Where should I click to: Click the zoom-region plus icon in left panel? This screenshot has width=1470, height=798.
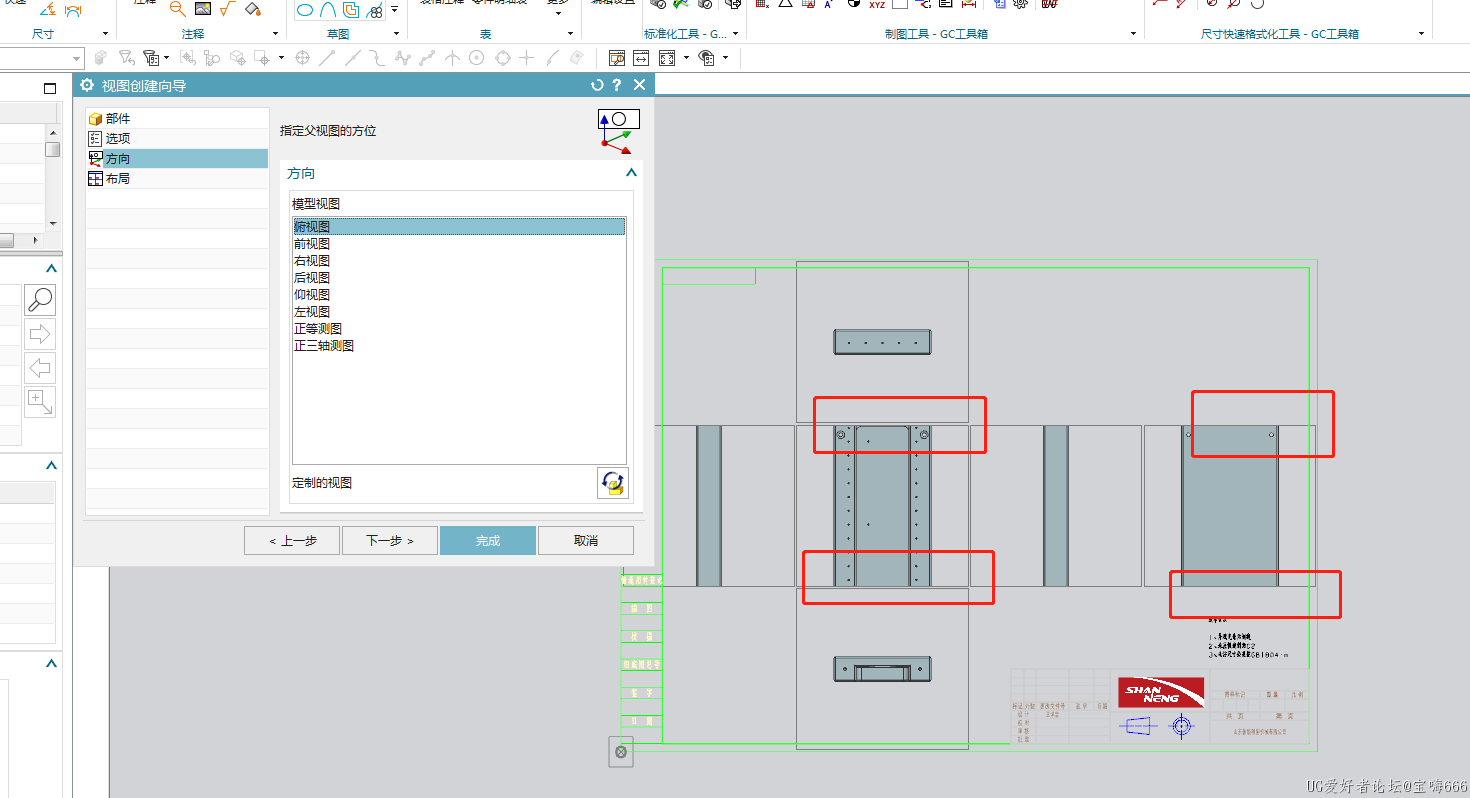pos(40,402)
